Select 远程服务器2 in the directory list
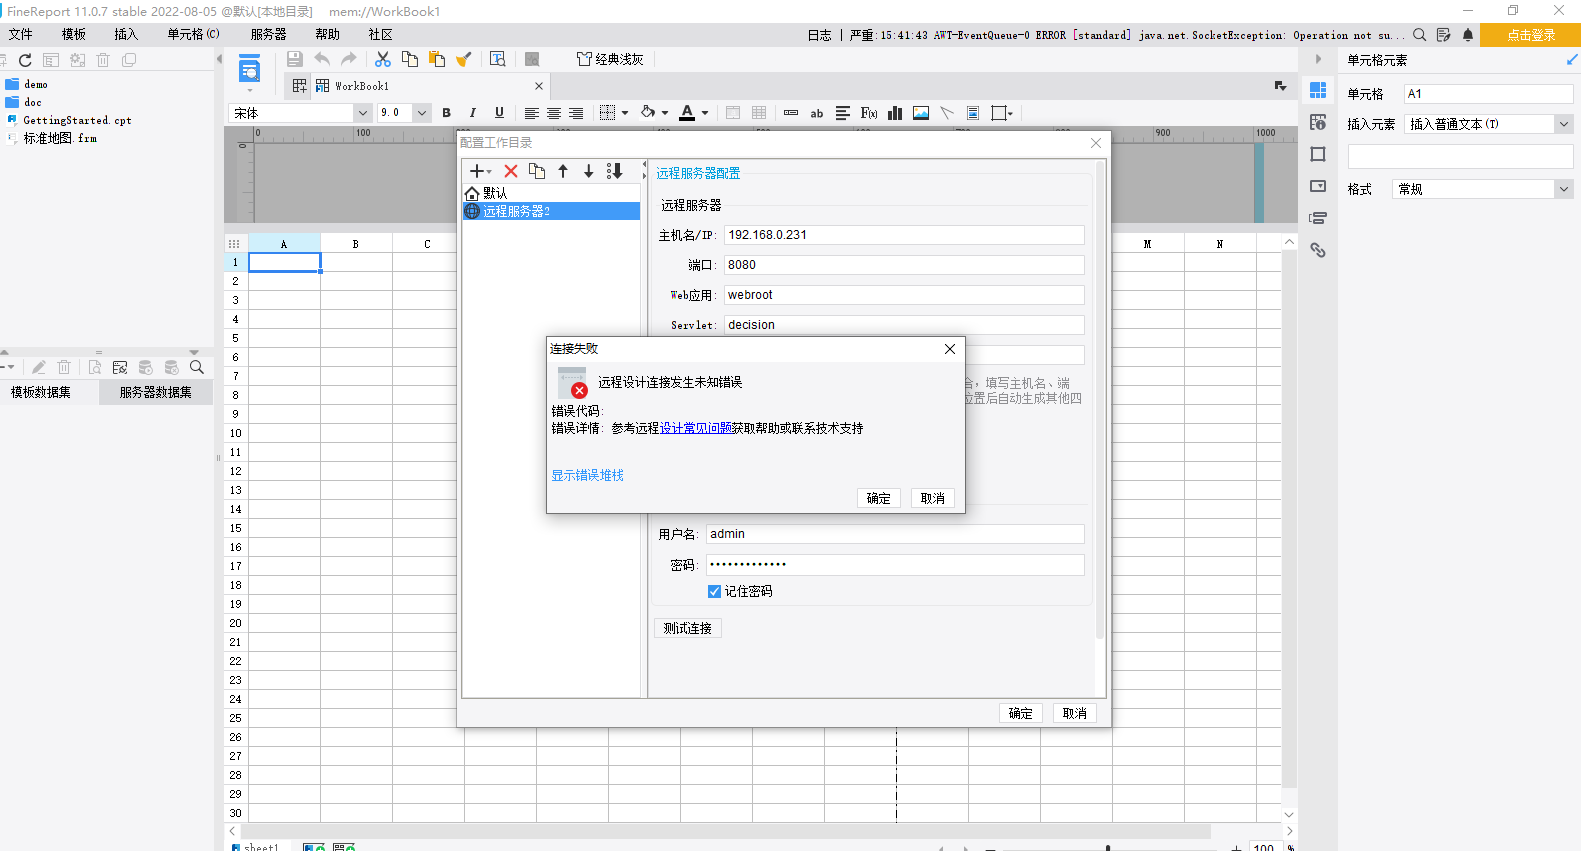This screenshot has height=851, width=1581. tap(551, 211)
